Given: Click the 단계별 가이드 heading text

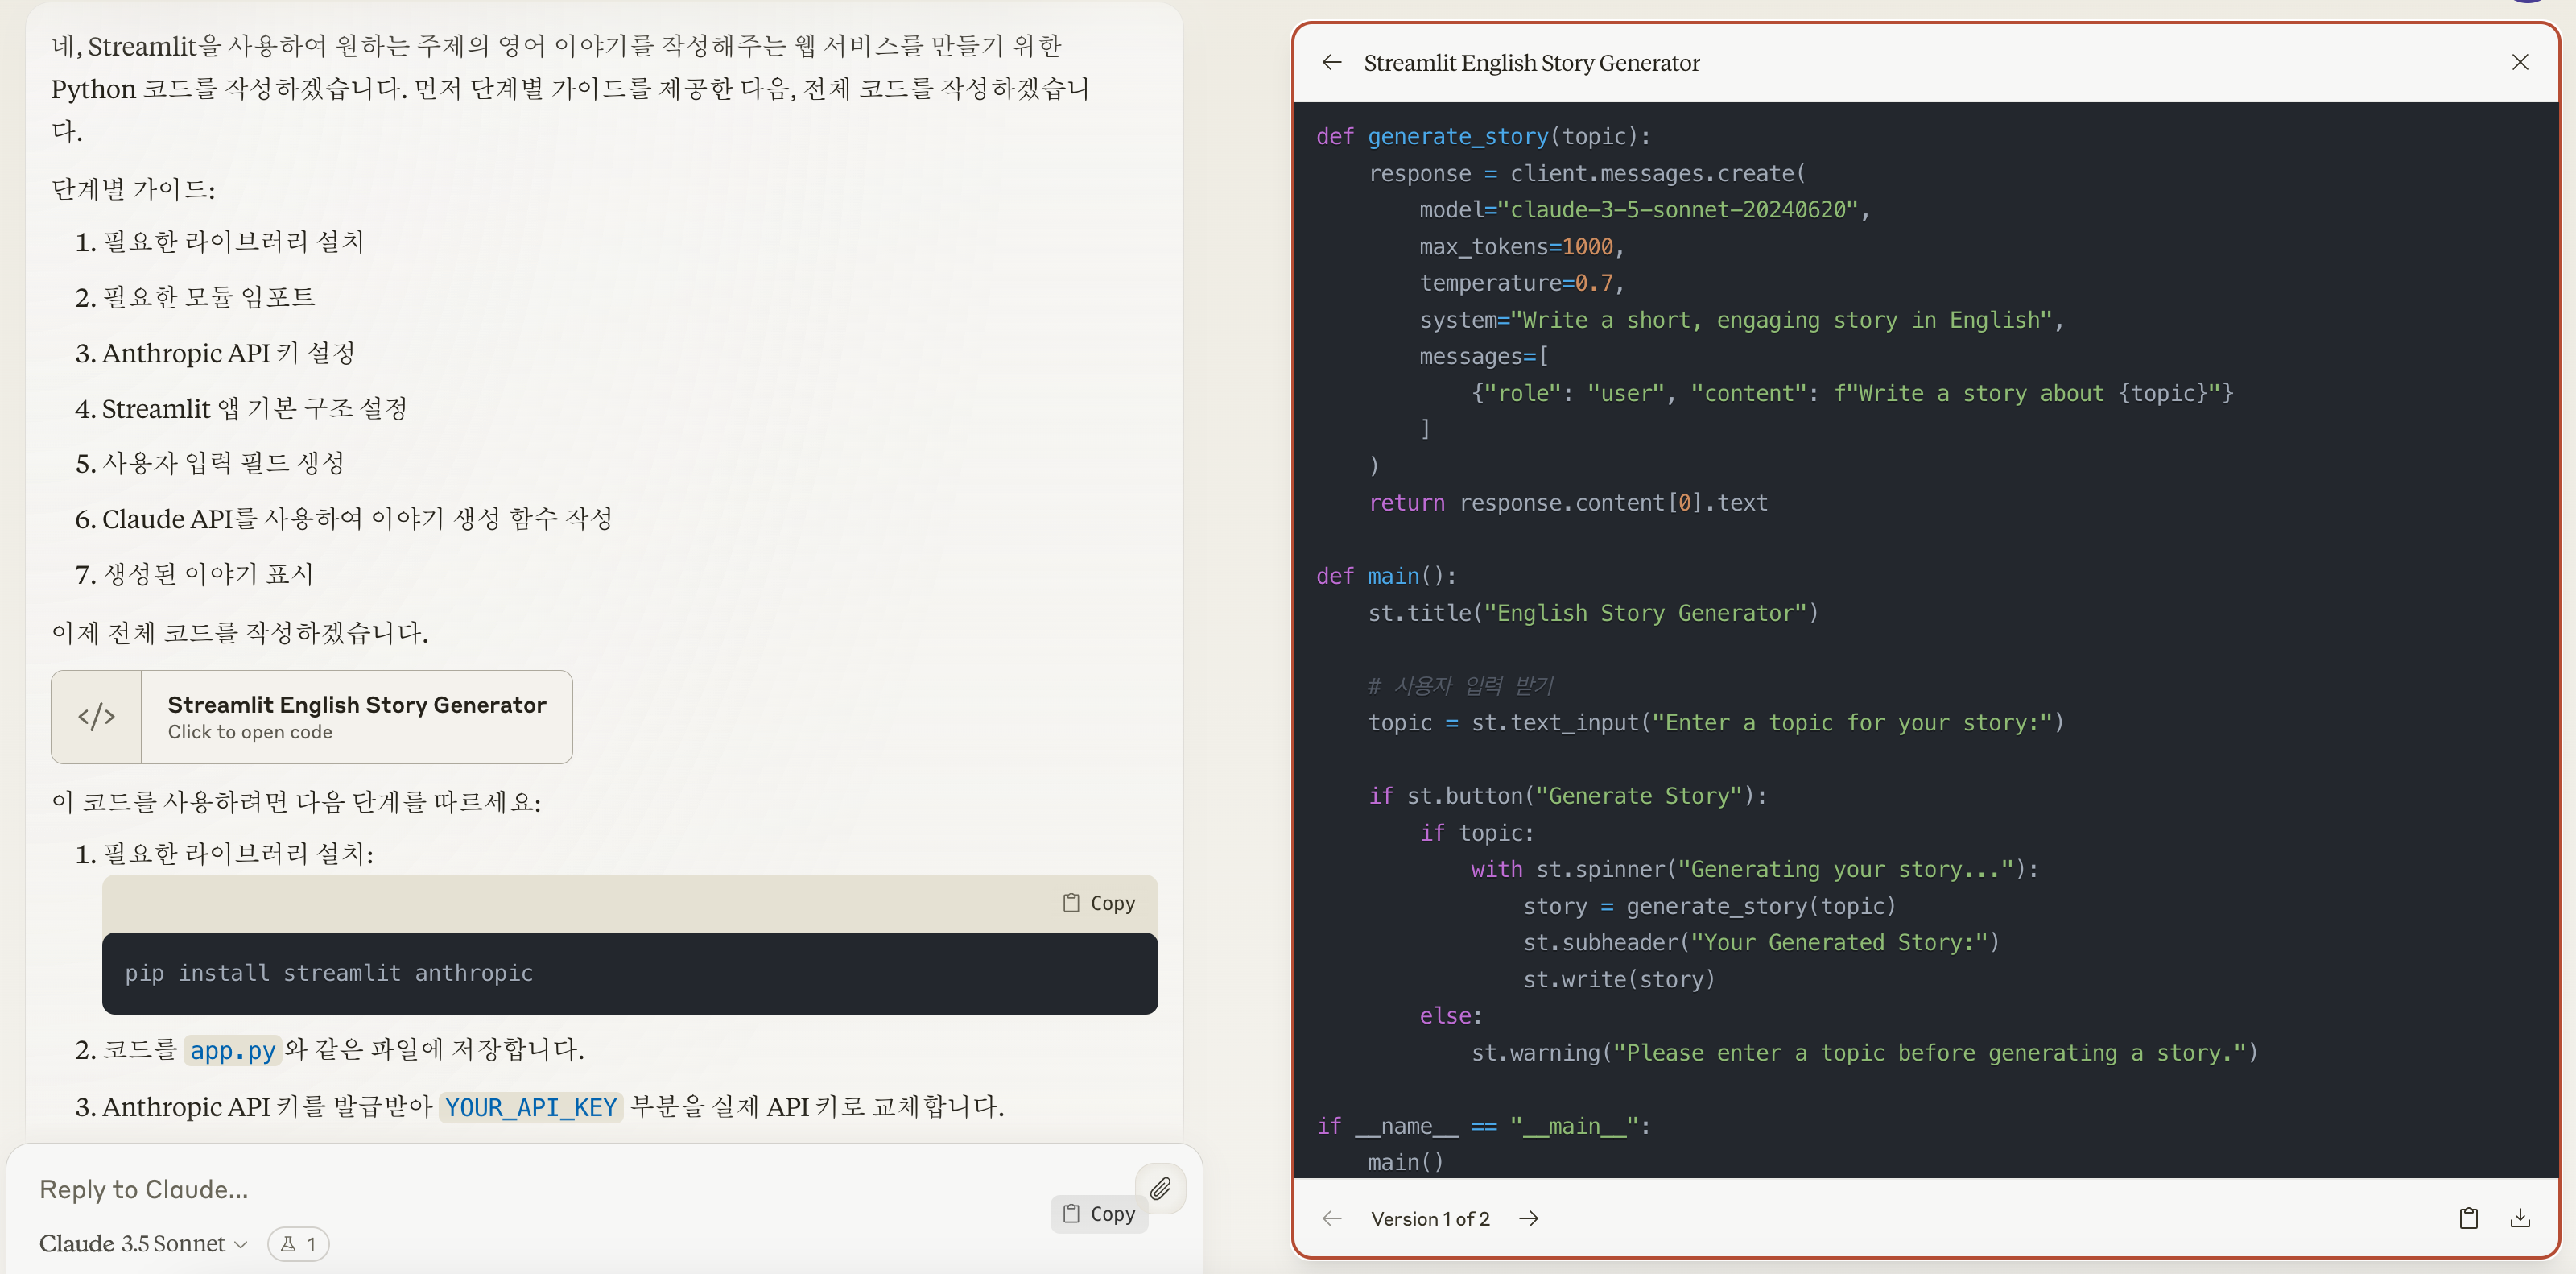Looking at the screenshot, I should click(133, 189).
